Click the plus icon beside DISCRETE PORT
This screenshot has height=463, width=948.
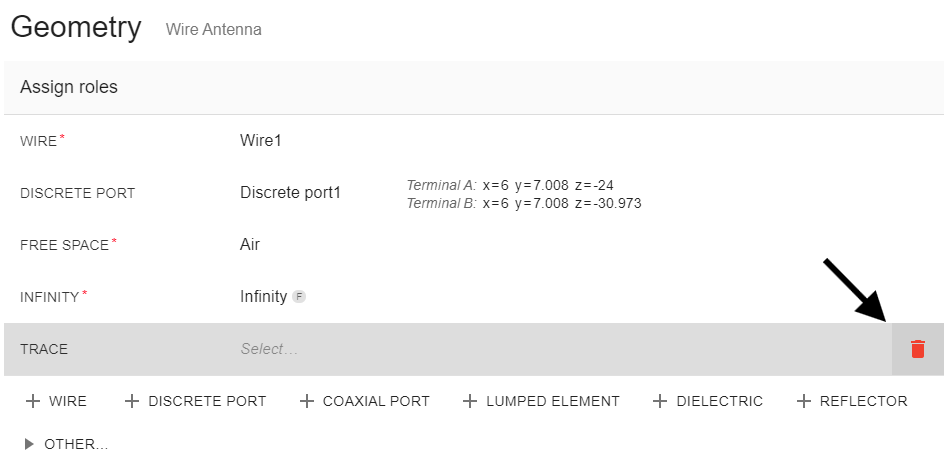132,401
